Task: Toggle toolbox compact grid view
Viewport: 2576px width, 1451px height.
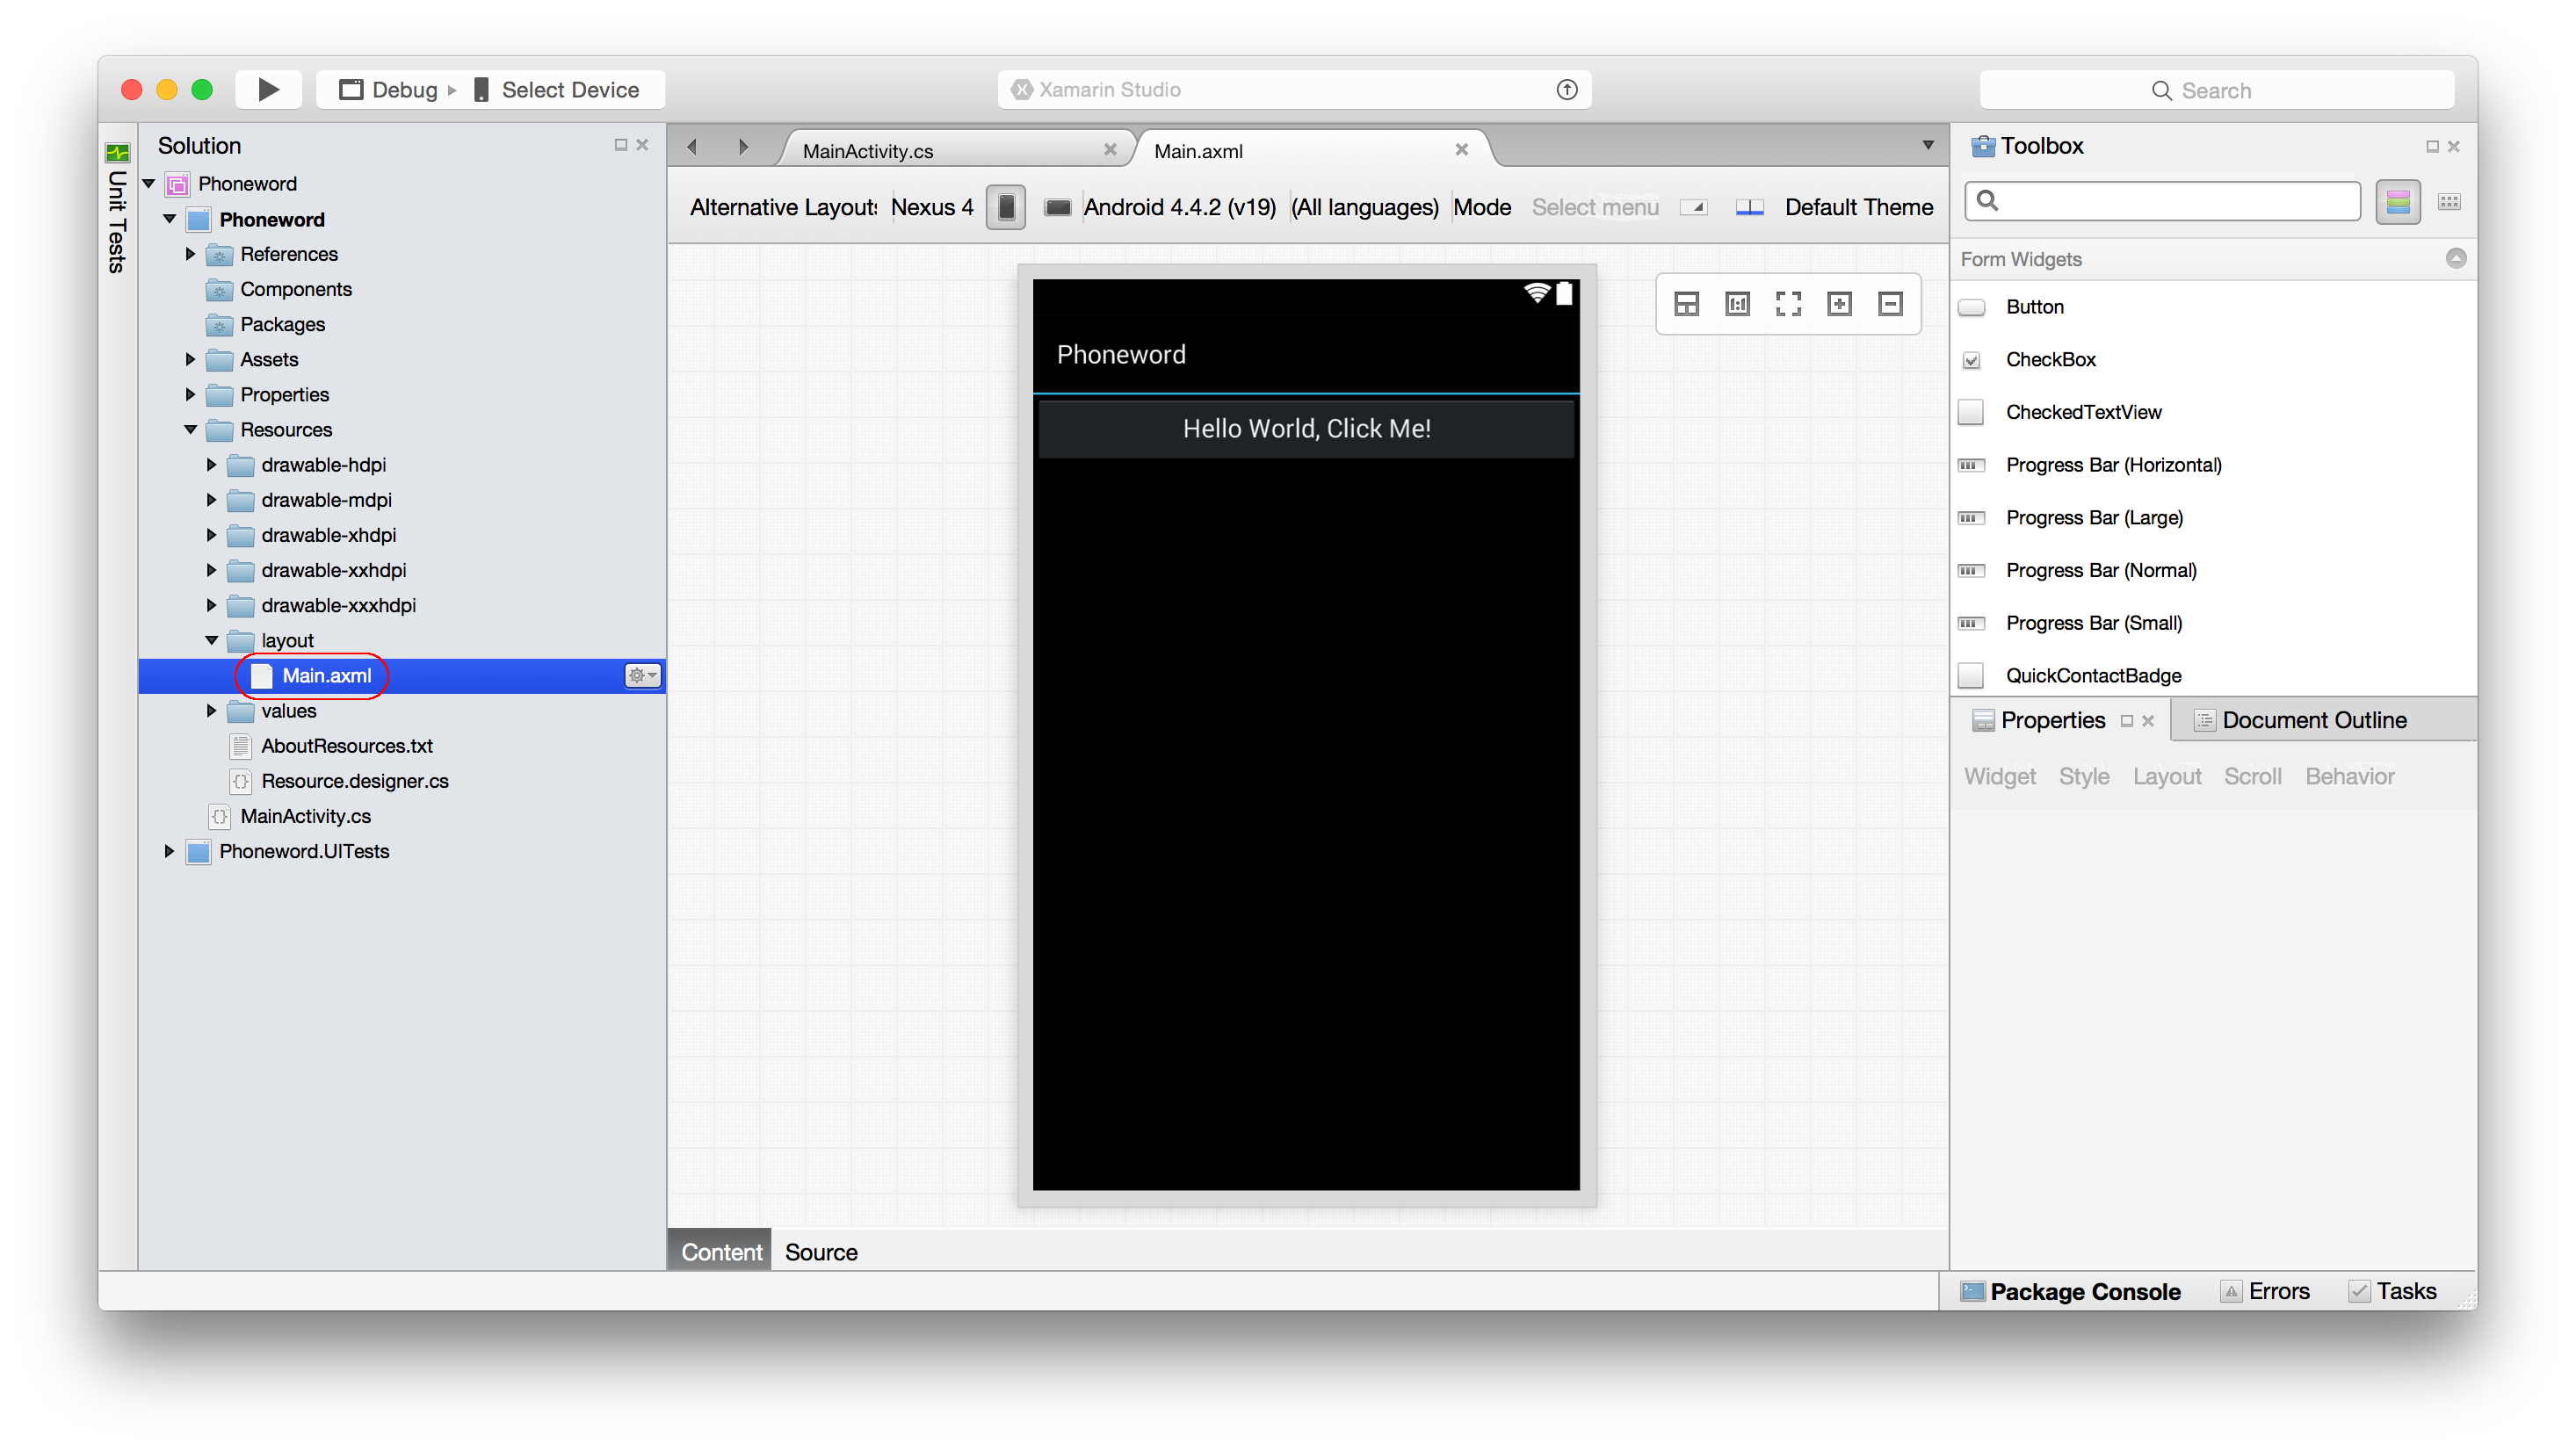Action: click(x=2449, y=202)
